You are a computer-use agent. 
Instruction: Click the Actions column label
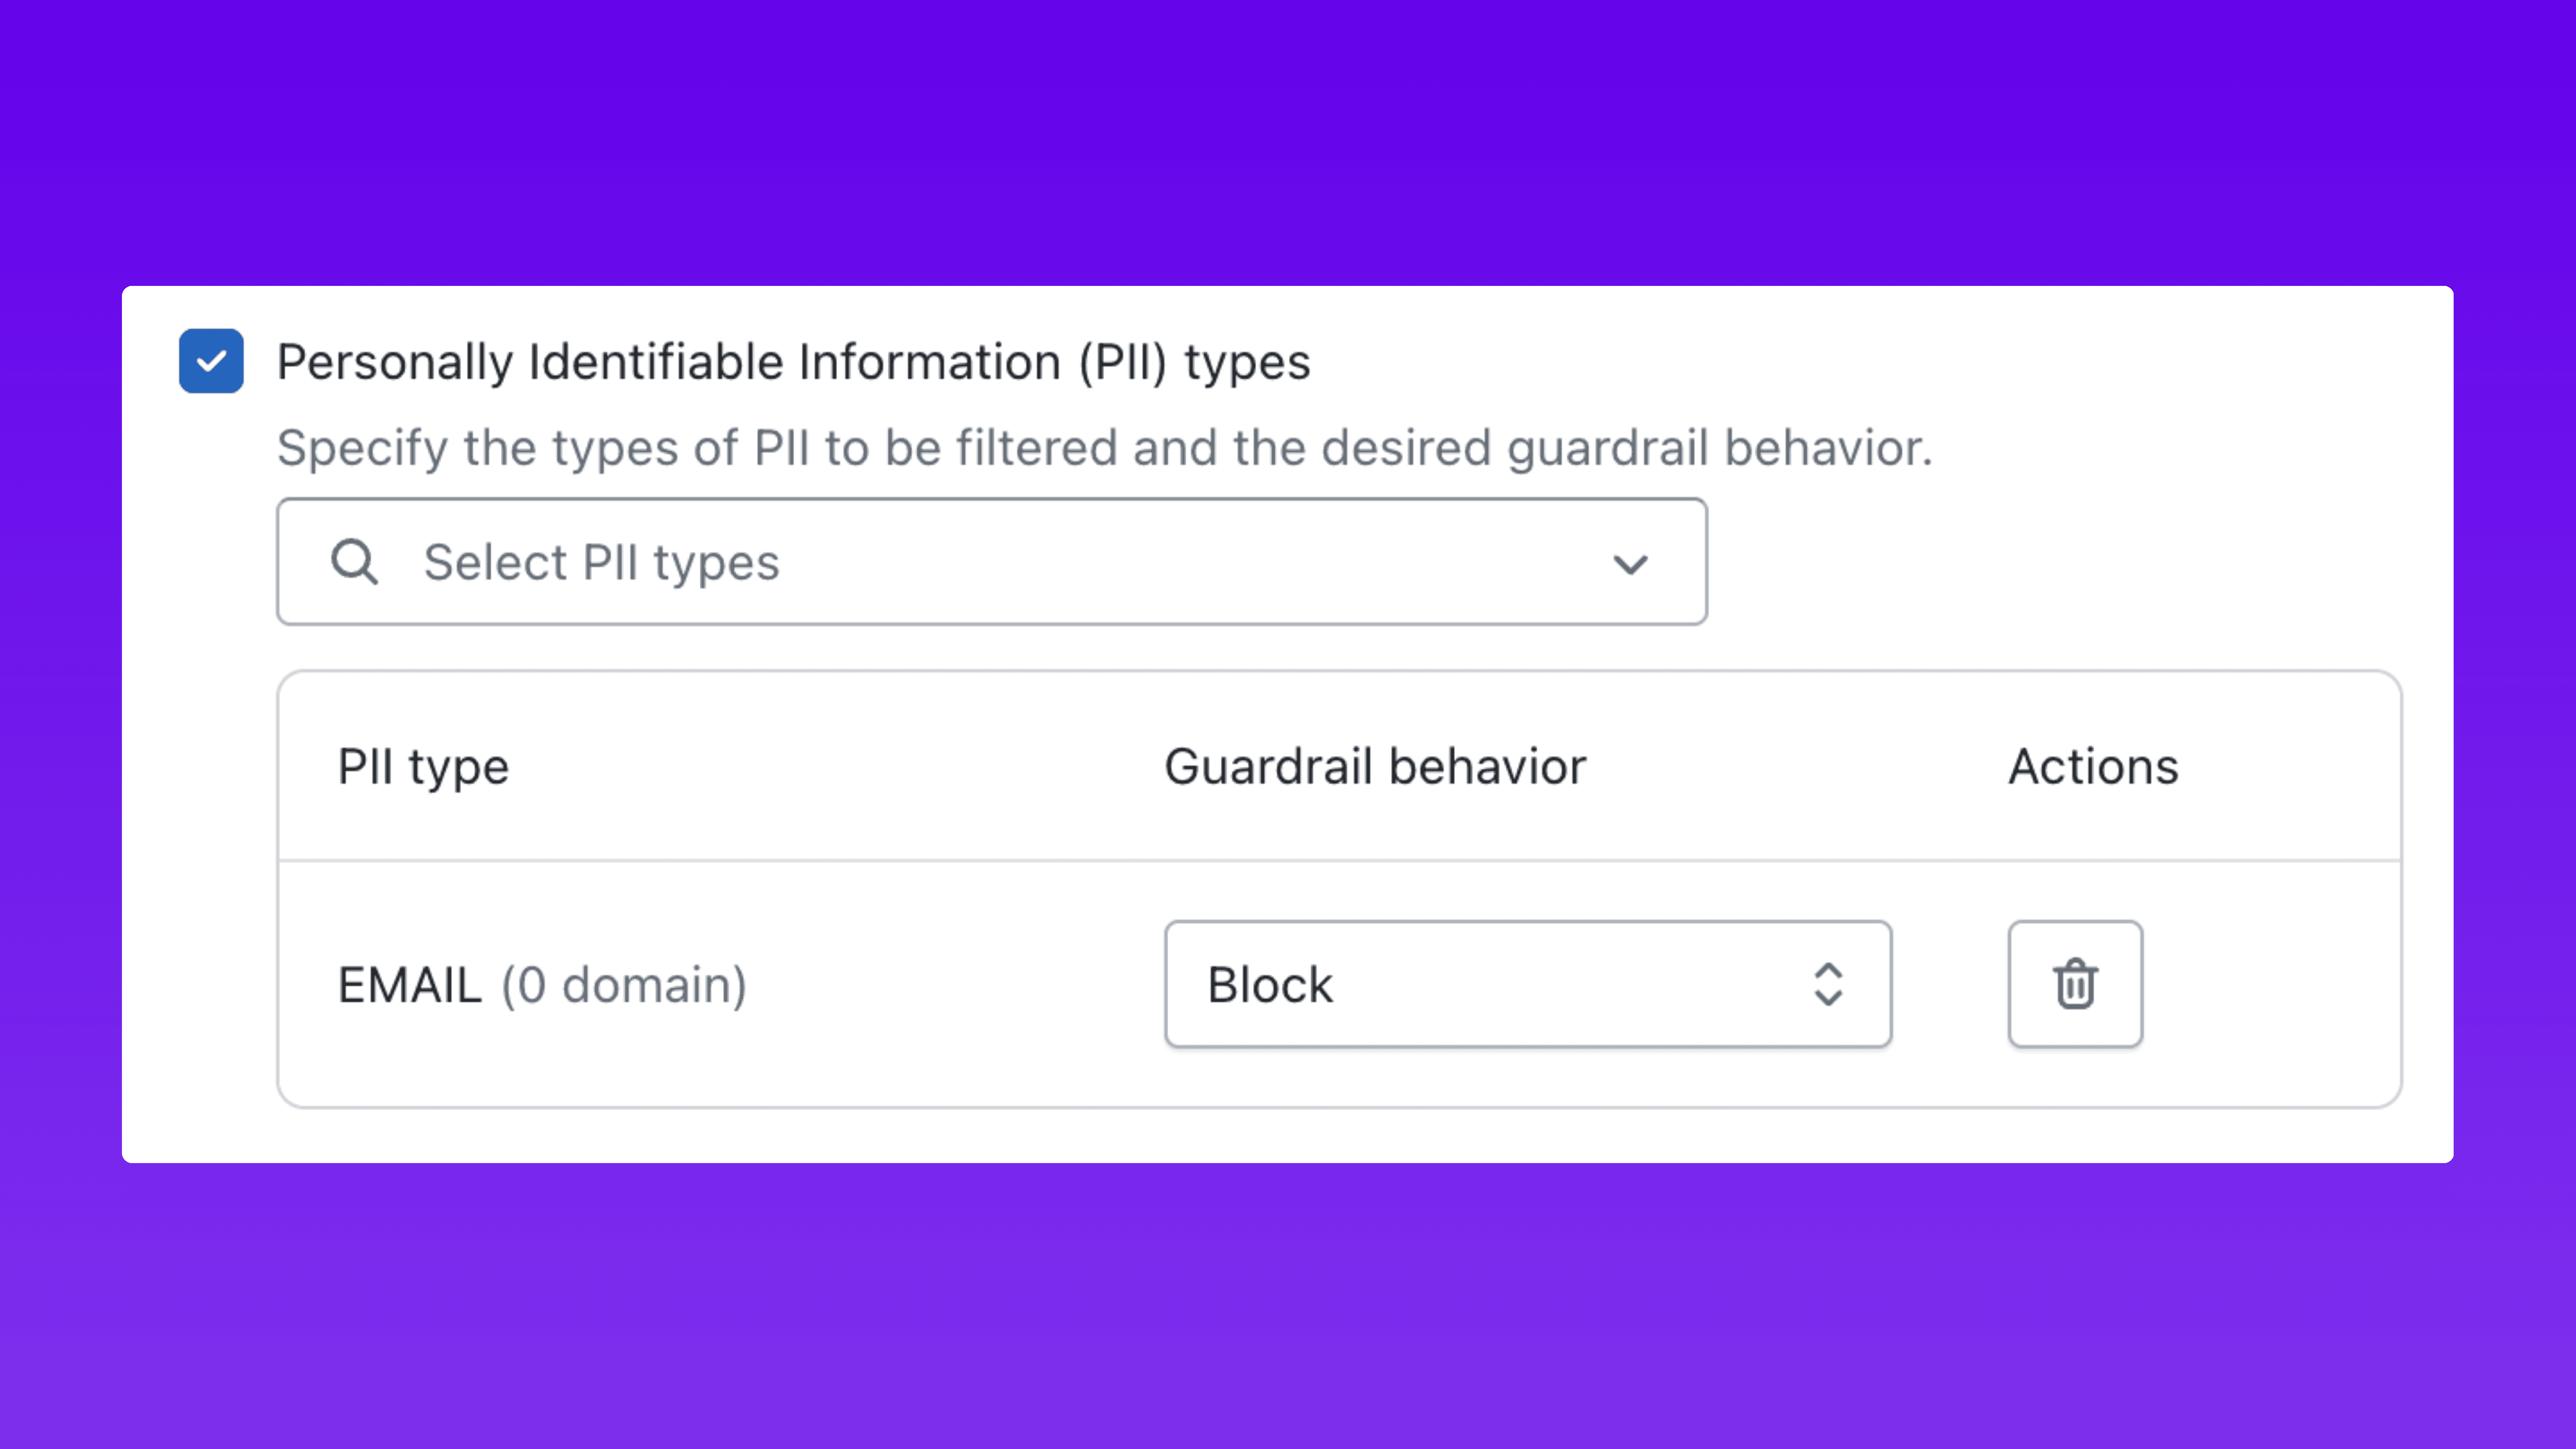coord(2092,766)
